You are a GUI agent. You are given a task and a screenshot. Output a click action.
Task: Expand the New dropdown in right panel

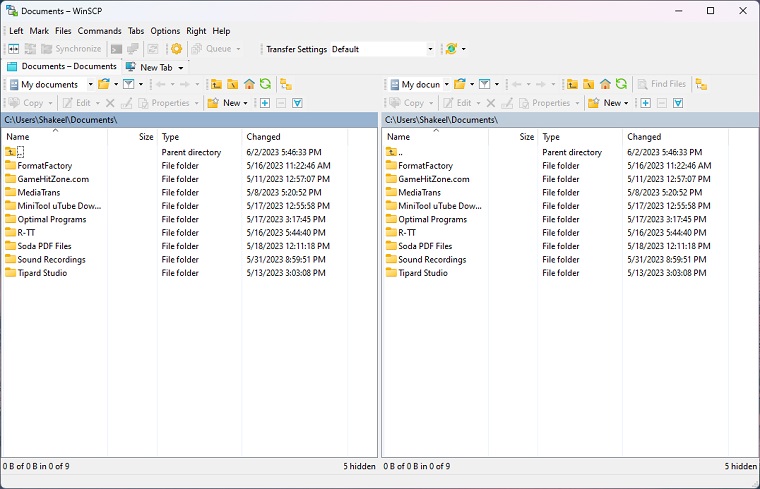coord(627,103)
